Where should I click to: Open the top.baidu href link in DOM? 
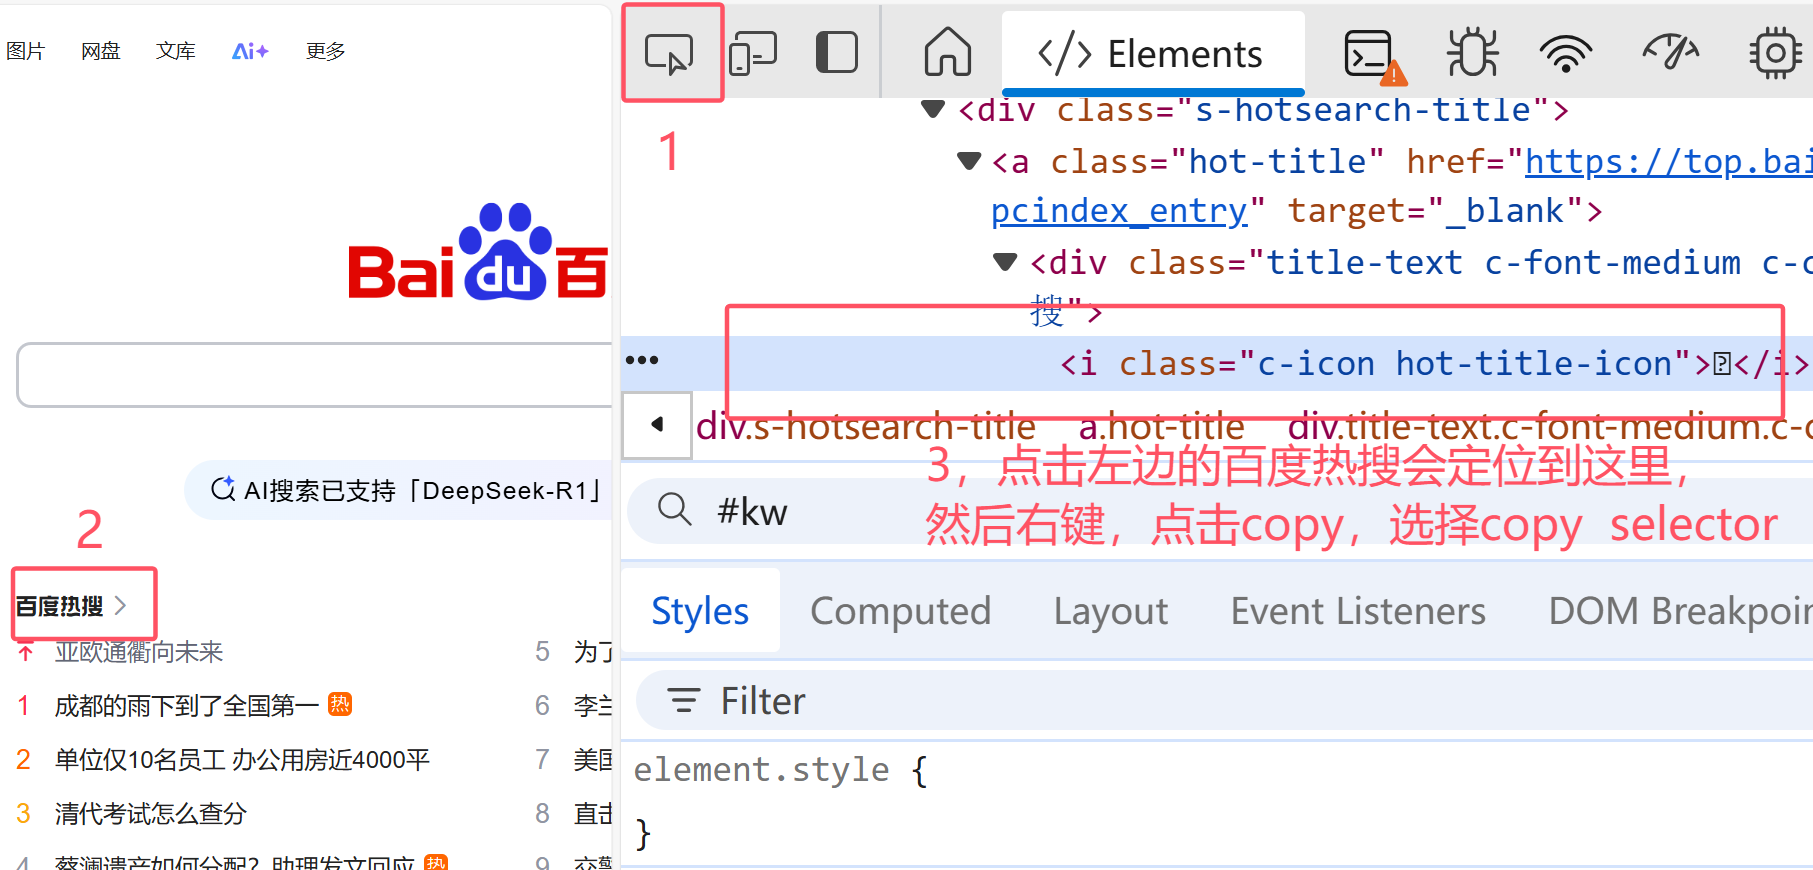pyautogui.click(x=1668, y=161)
